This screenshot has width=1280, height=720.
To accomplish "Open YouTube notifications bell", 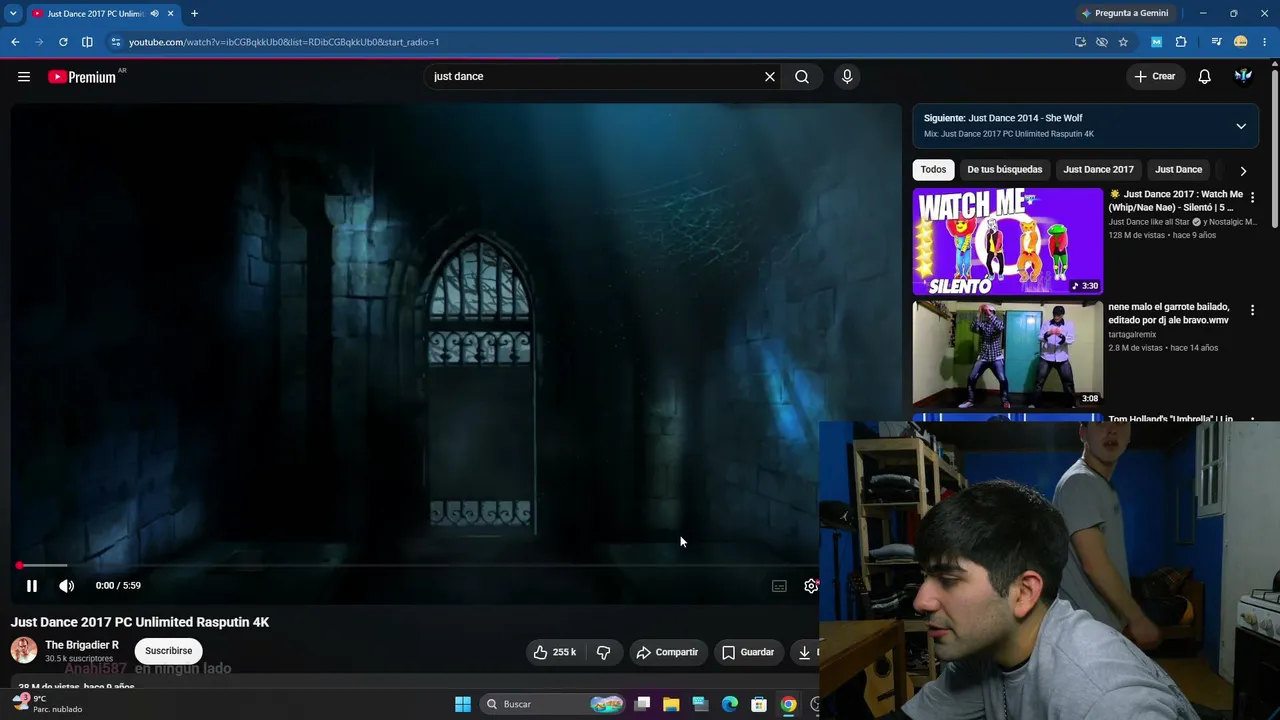I will tap(1205, 77).
